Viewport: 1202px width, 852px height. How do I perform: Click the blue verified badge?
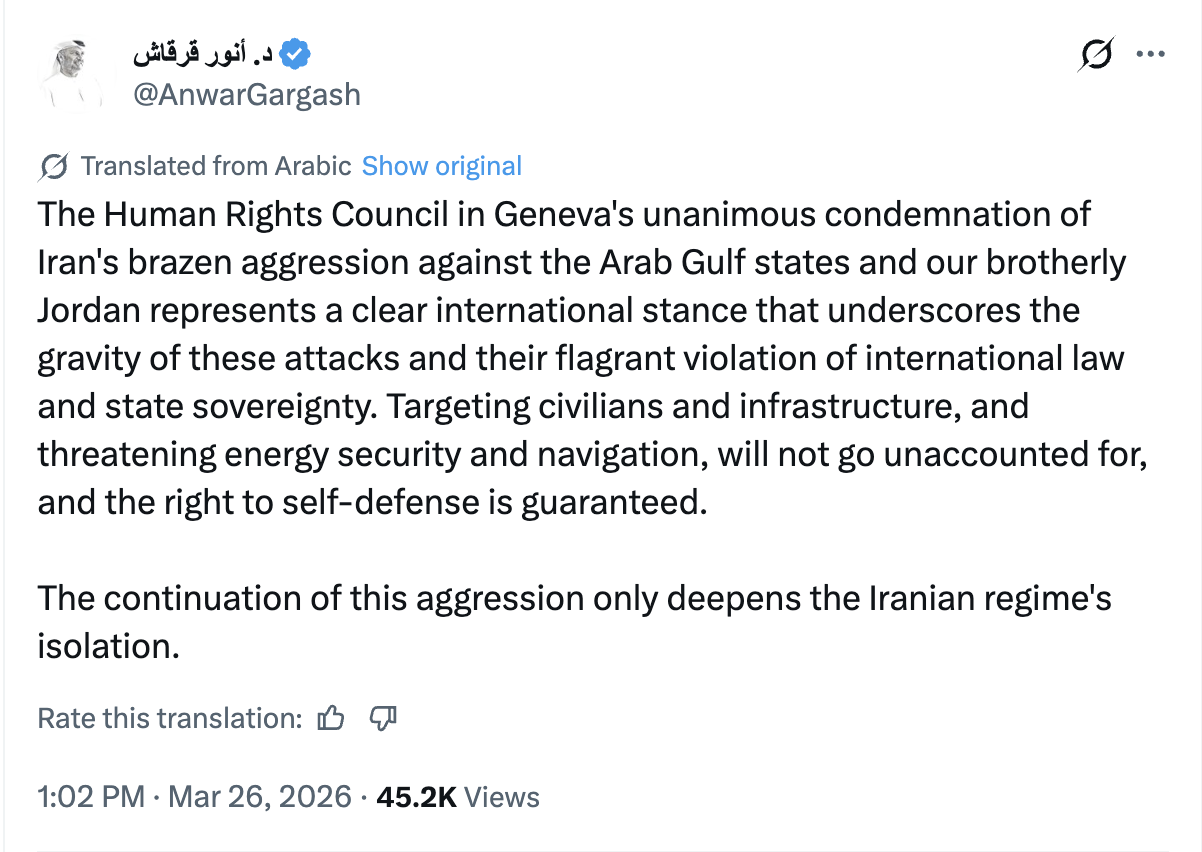coord(294,54)
